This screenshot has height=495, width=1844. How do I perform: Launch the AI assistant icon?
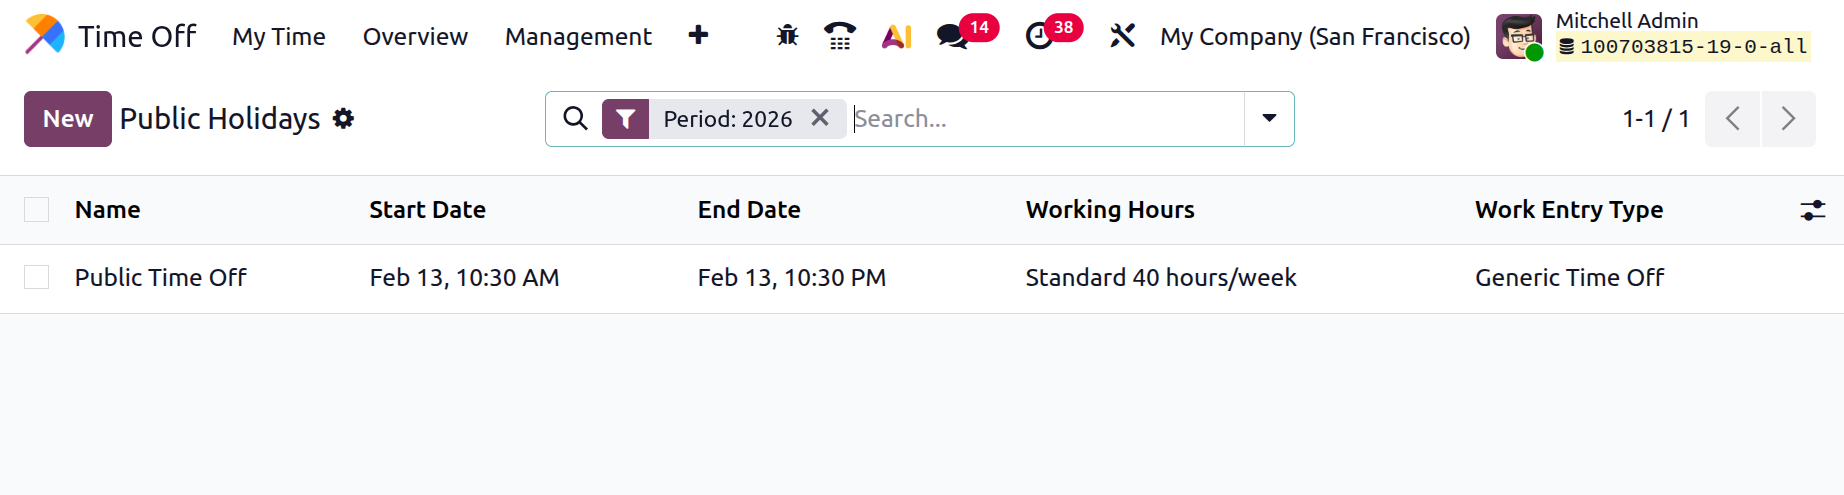(x=896, y=36)
